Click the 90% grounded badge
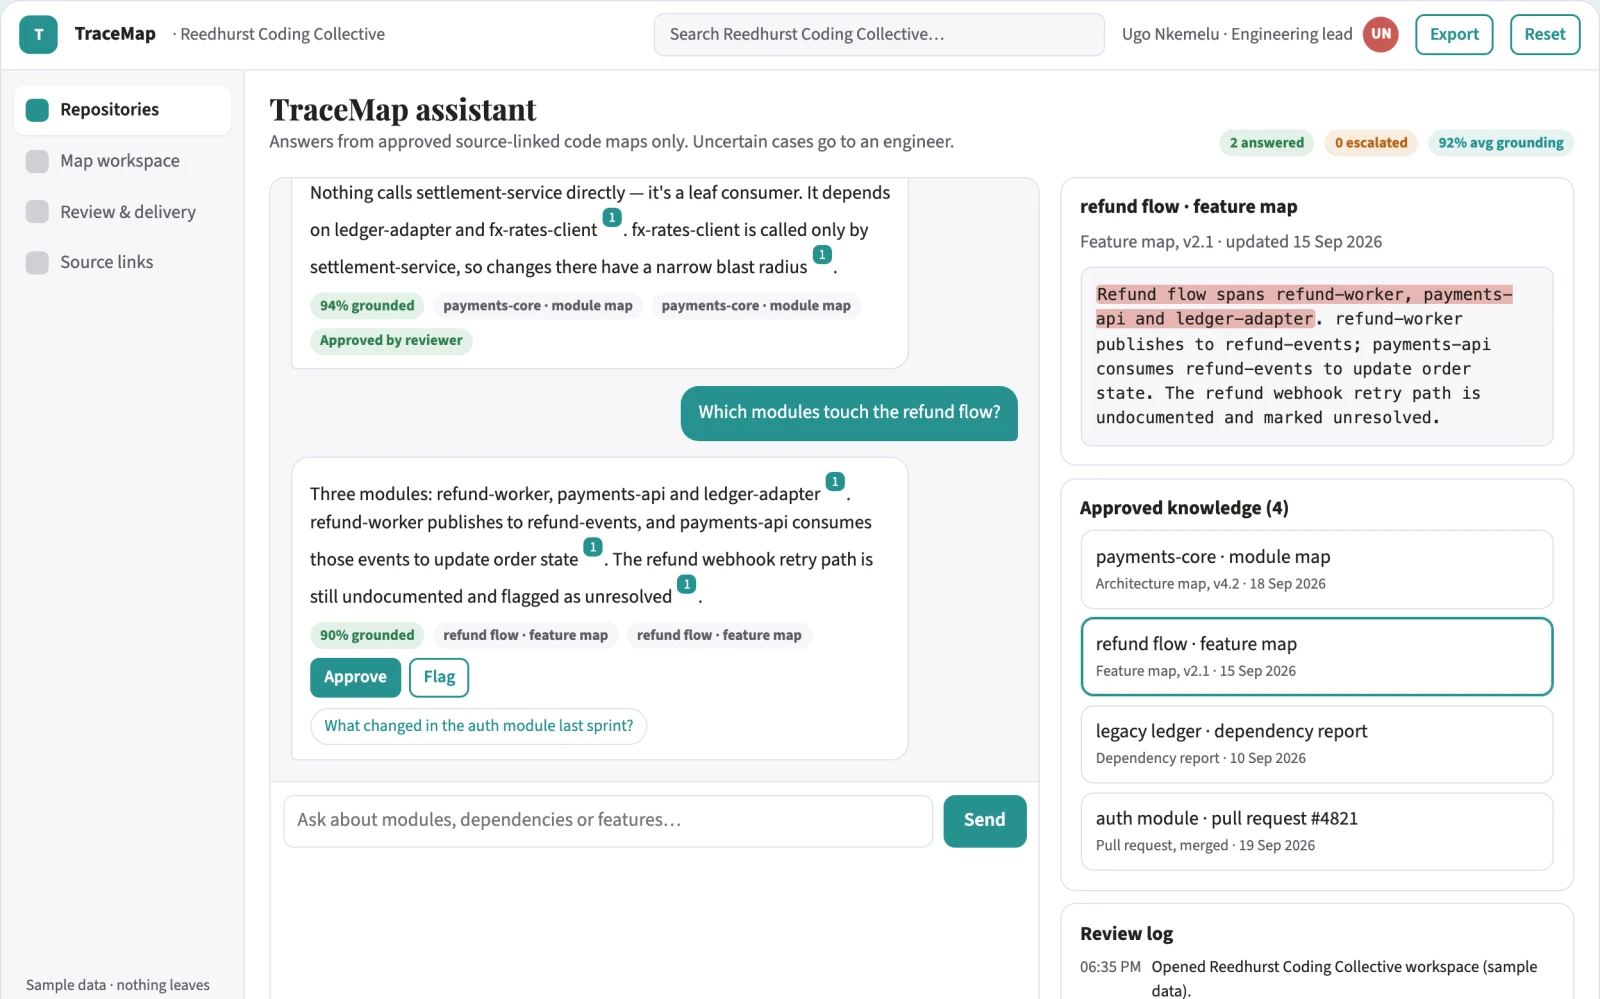This screenshot has width=1600, height=999. coord(367,635)
